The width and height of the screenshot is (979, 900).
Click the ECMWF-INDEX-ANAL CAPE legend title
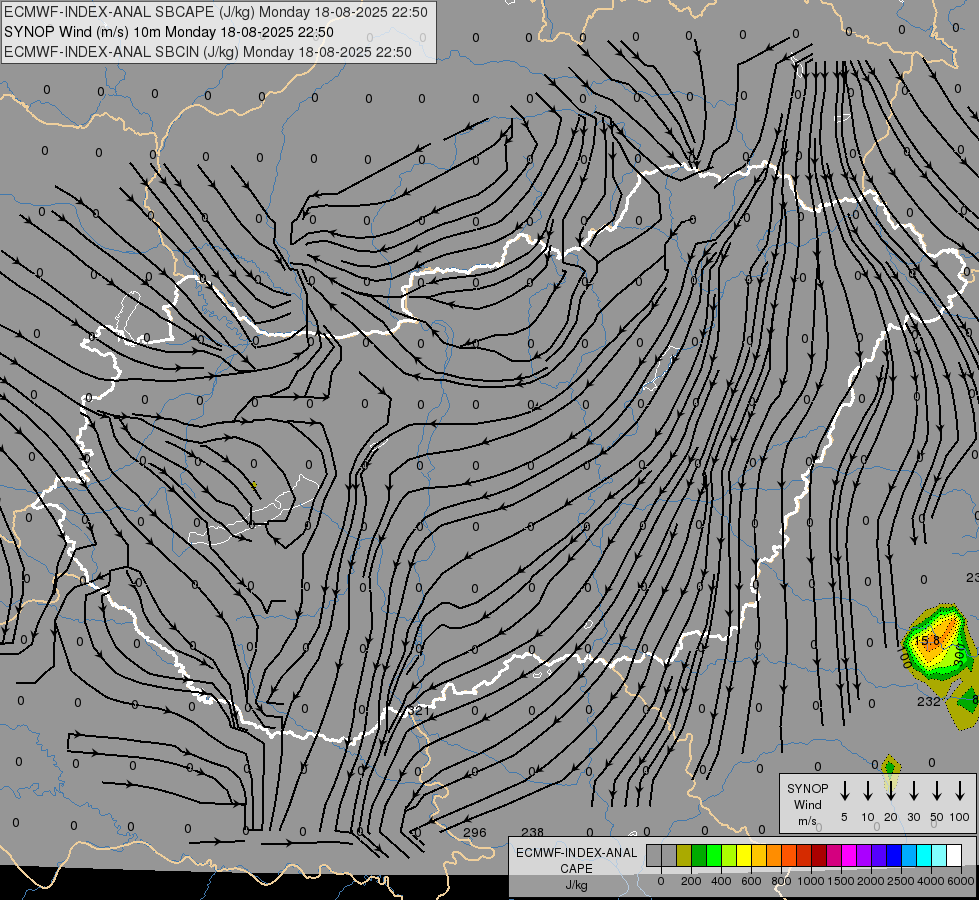[576, 861]
